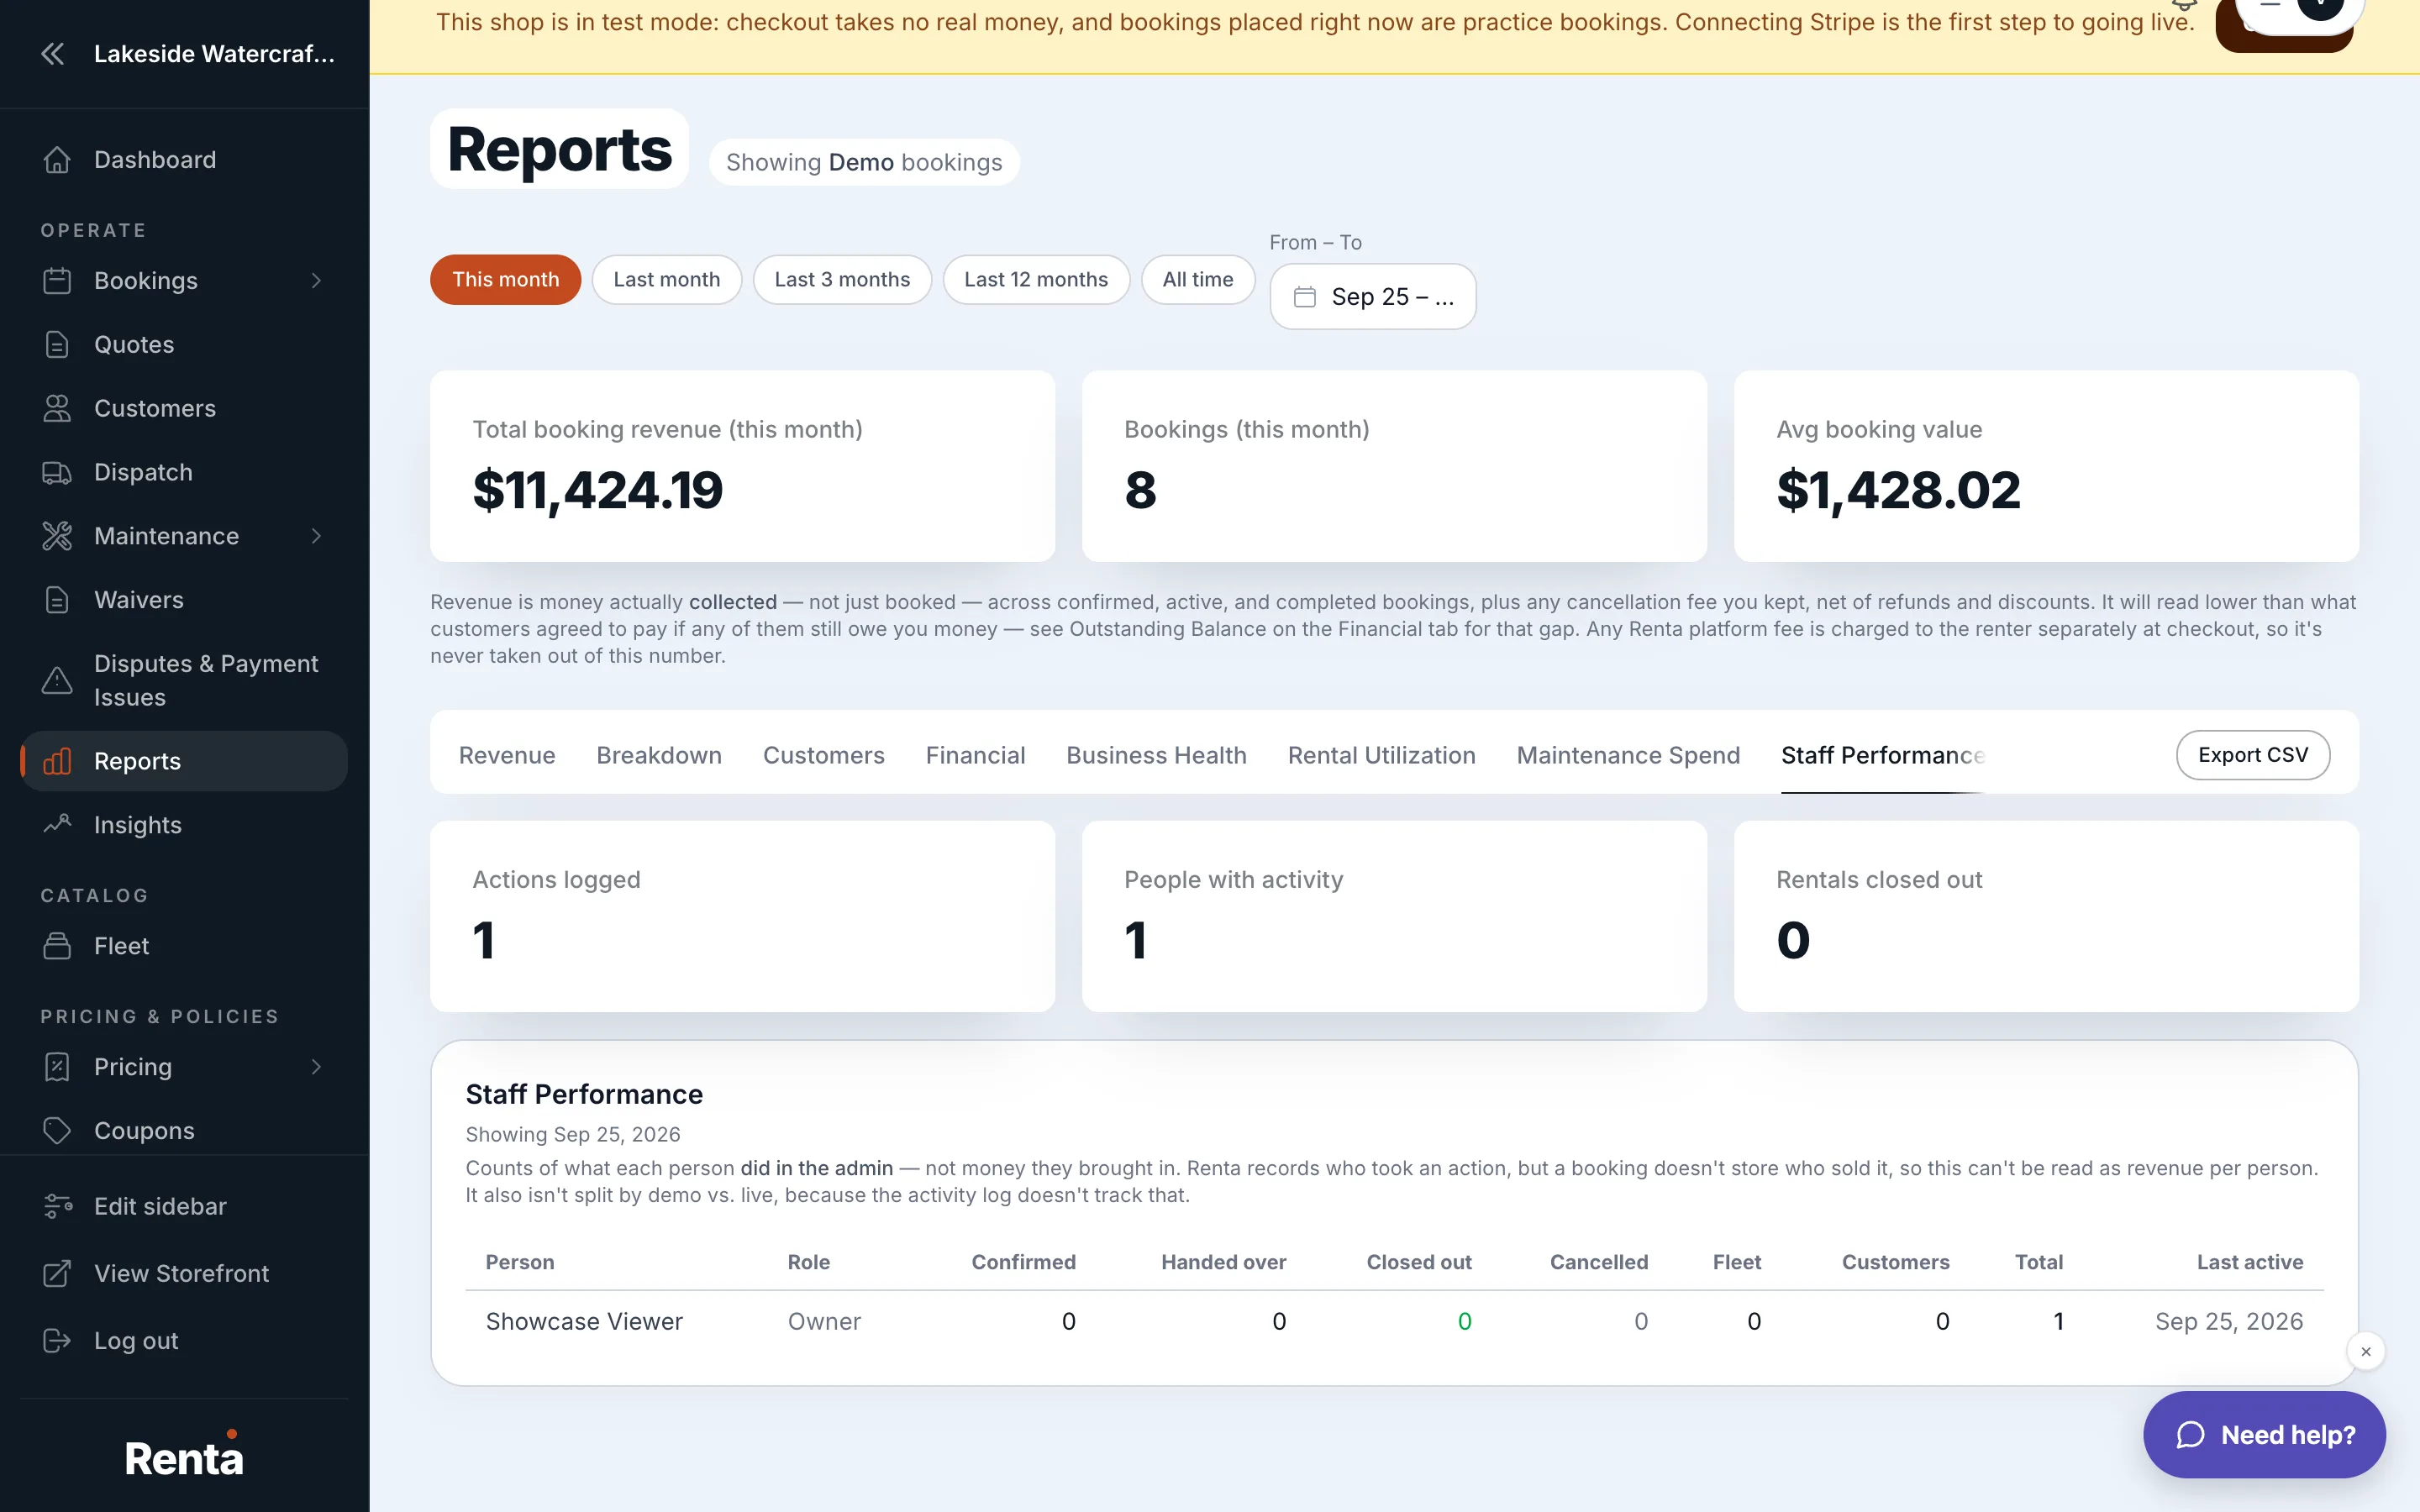Screen dimensions: 2420x1512
Task: Click the Maintenance tools icon
Action: coord(57,537)
